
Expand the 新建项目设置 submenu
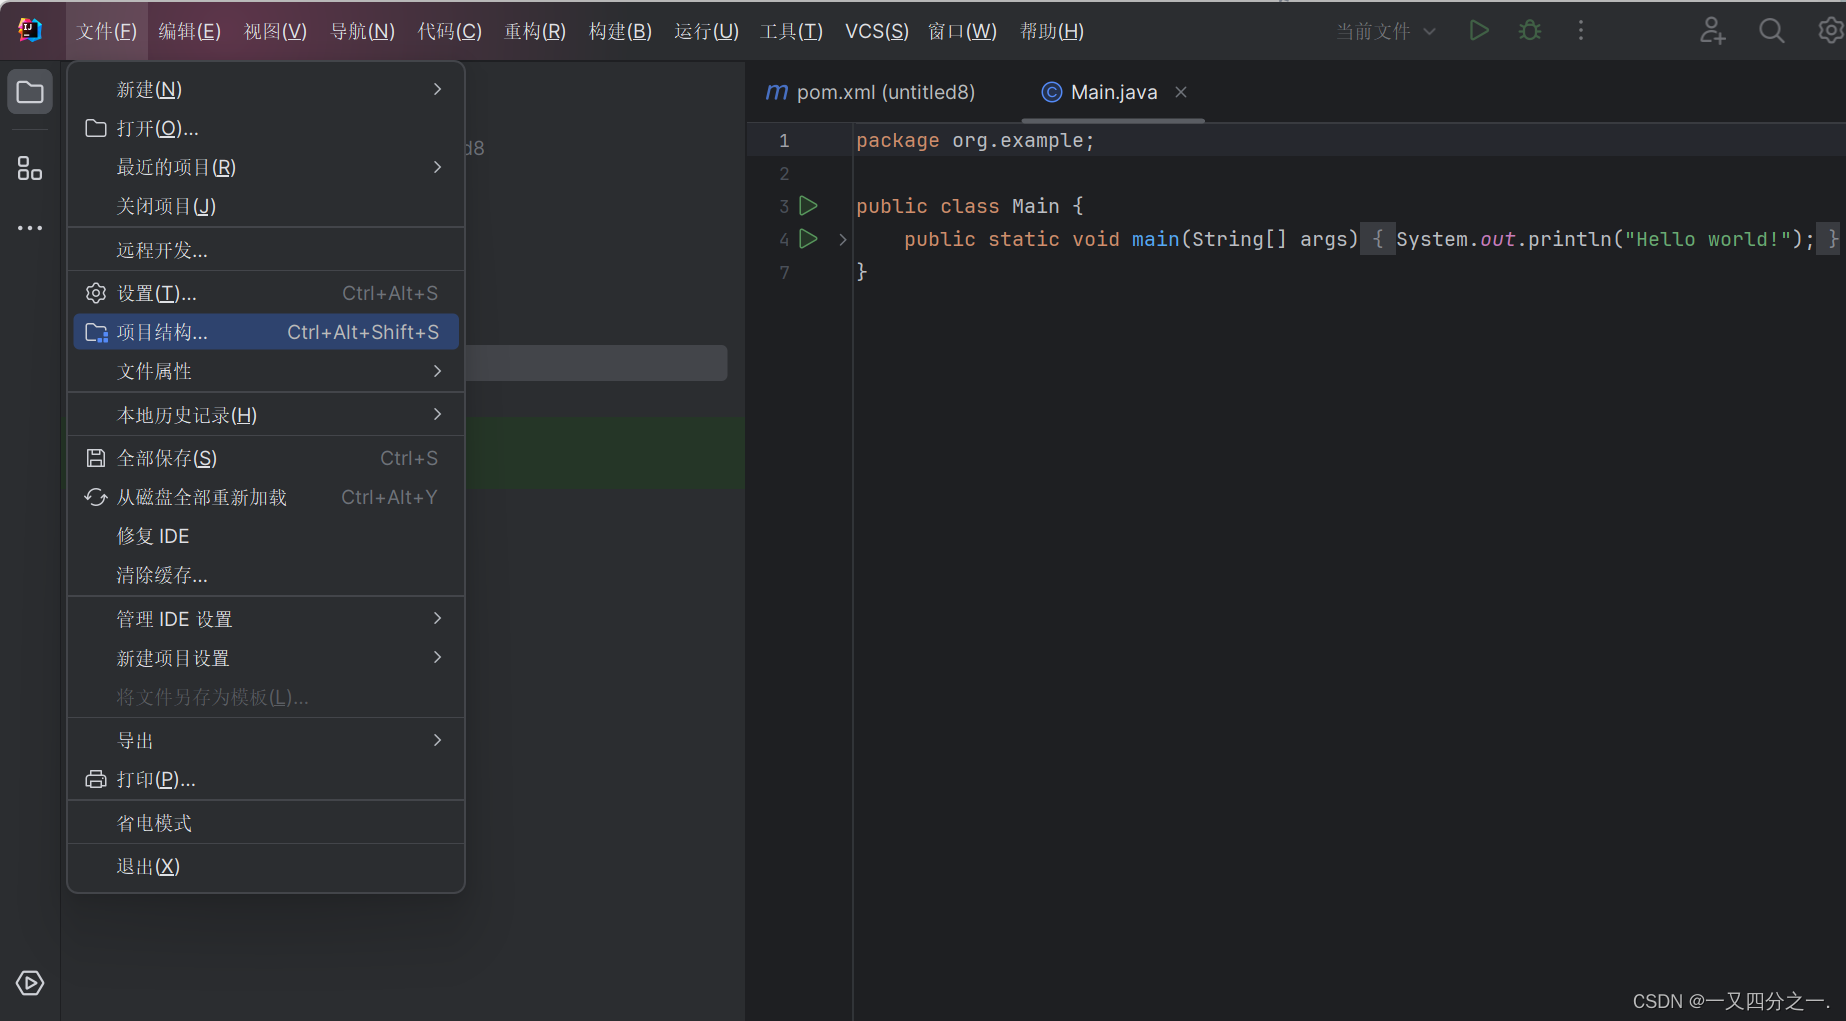click(266, 658)
